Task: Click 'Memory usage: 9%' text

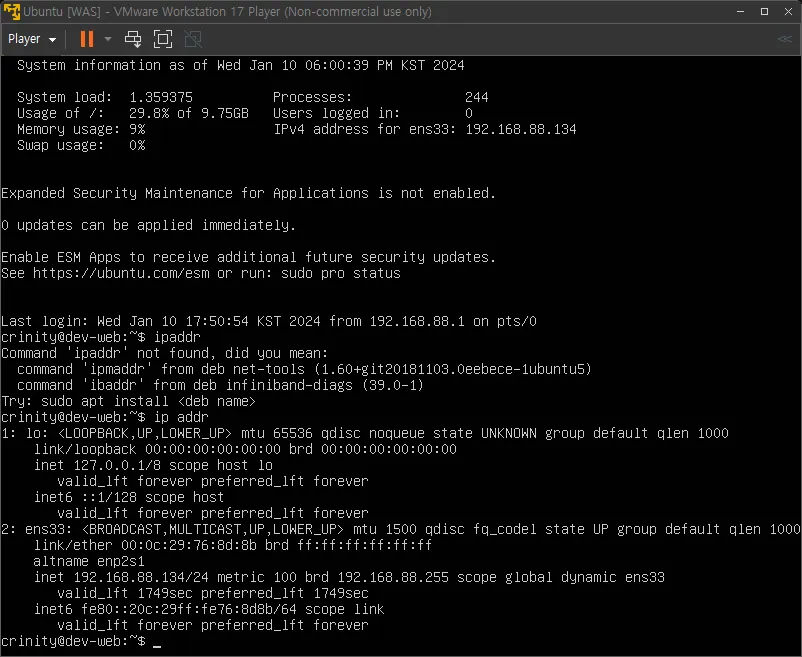Action: pos(81,129)
